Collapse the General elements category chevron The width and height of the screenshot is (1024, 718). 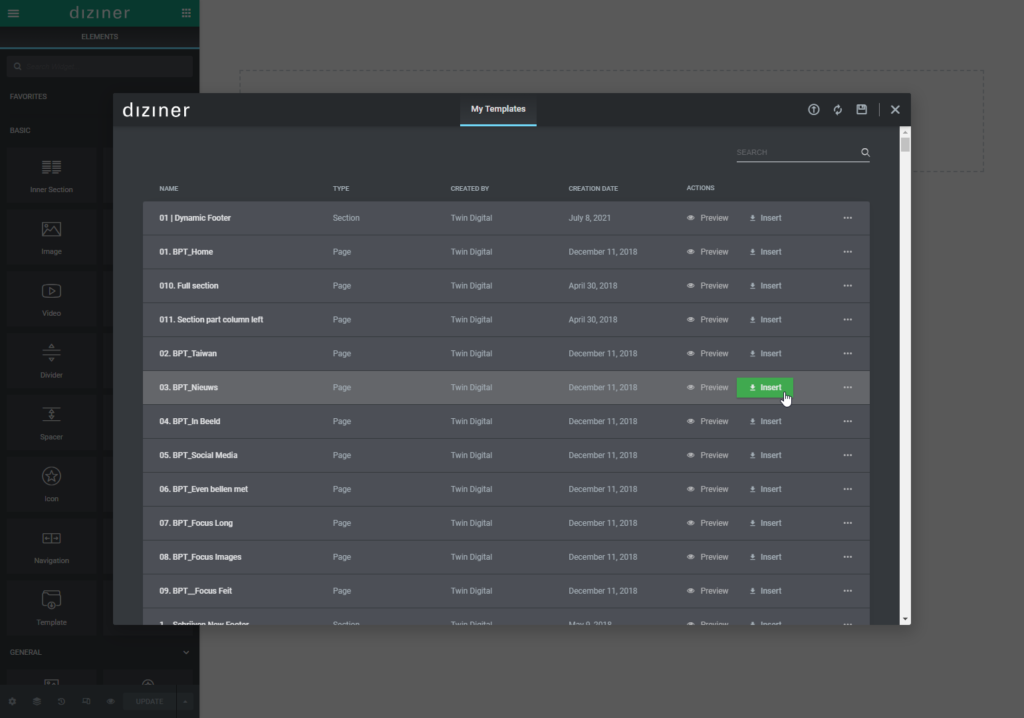tap(186, 652)
